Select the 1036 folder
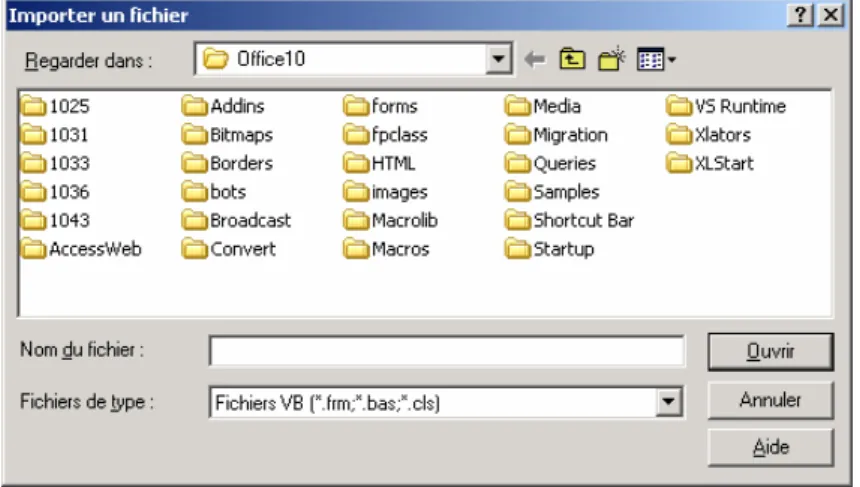The height and width of the screenshot is (487, 860). click(55, 191)
